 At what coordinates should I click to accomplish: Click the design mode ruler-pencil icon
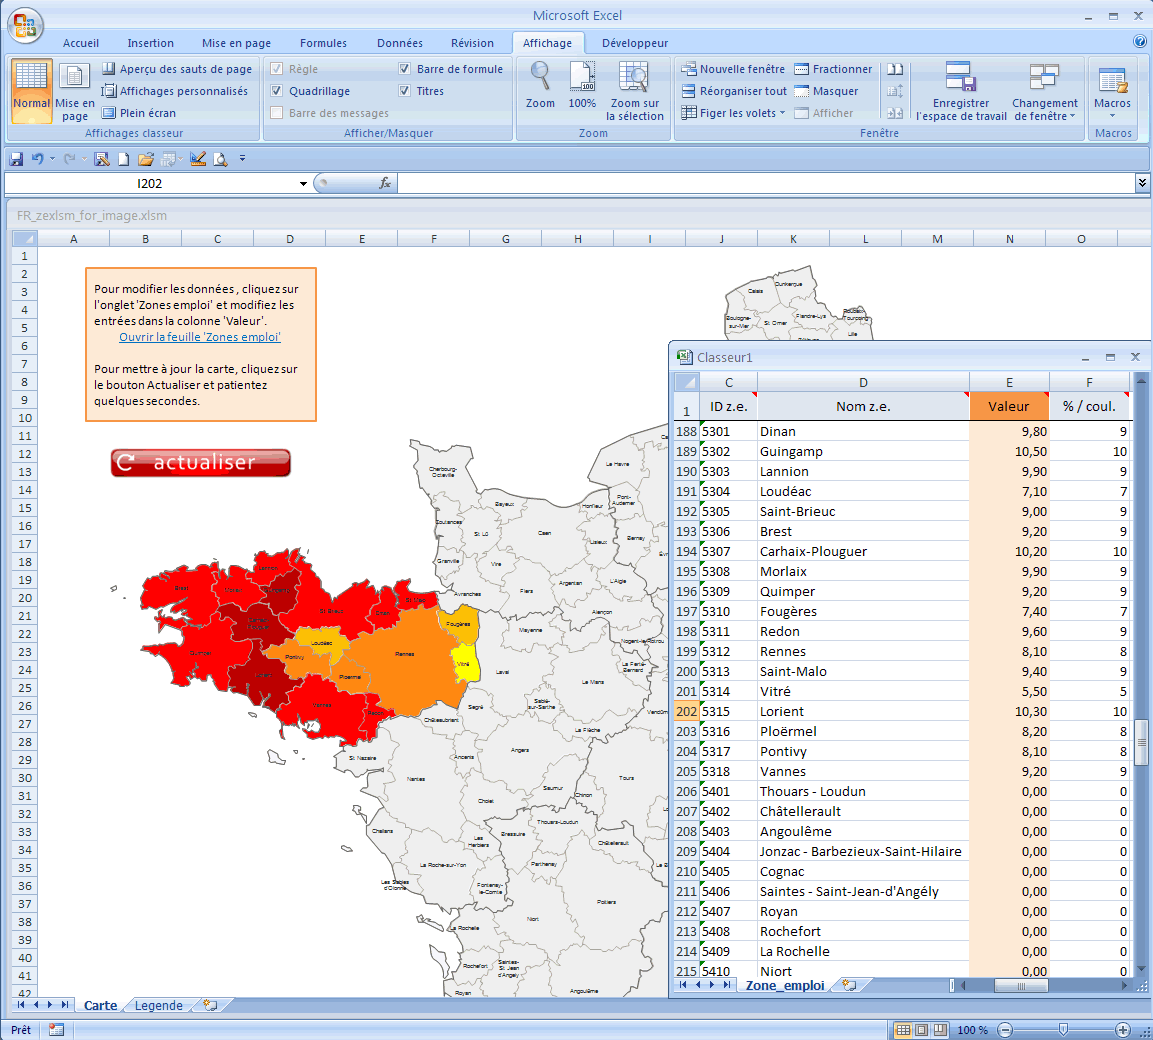point(197,159)
